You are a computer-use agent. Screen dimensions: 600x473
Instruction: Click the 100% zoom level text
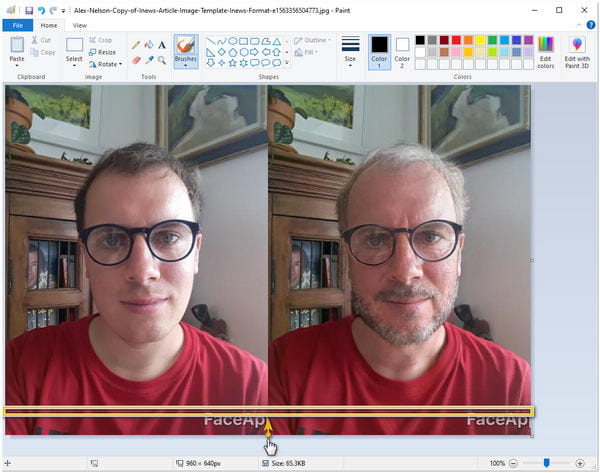click(x=497, y=463)
